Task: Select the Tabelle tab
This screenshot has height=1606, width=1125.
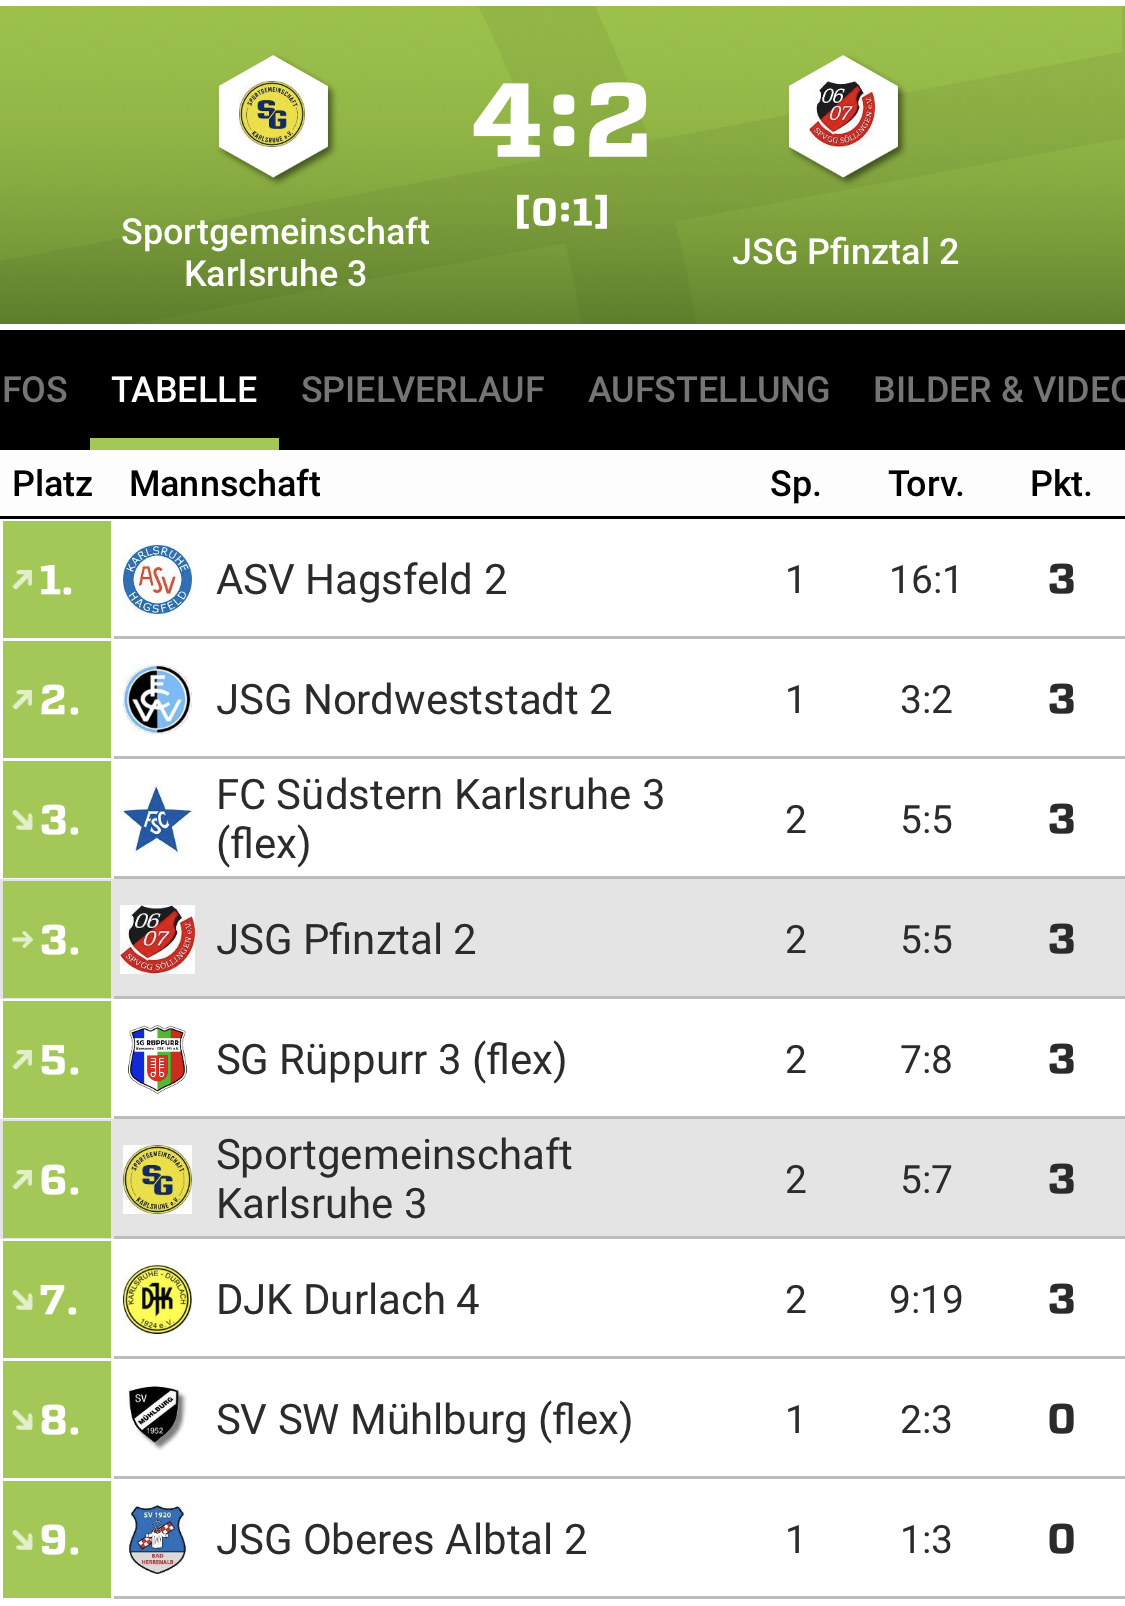Action: pos(184,390)
